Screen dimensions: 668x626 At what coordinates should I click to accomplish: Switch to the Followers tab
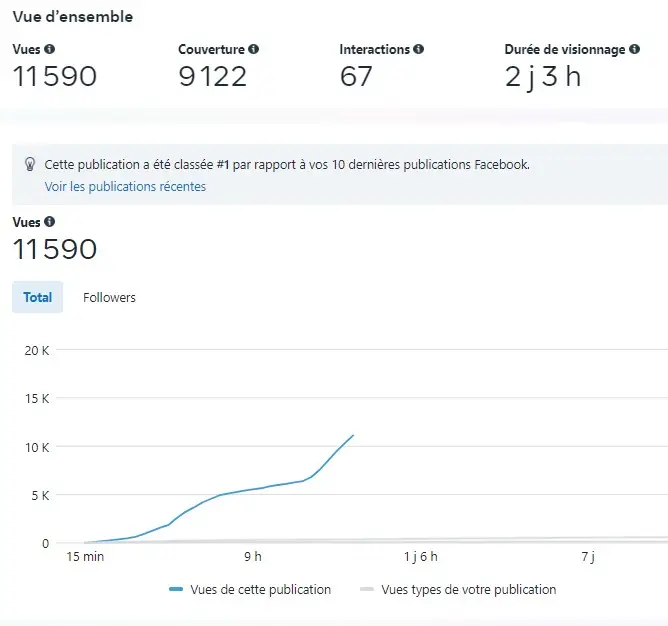point(109,297)
